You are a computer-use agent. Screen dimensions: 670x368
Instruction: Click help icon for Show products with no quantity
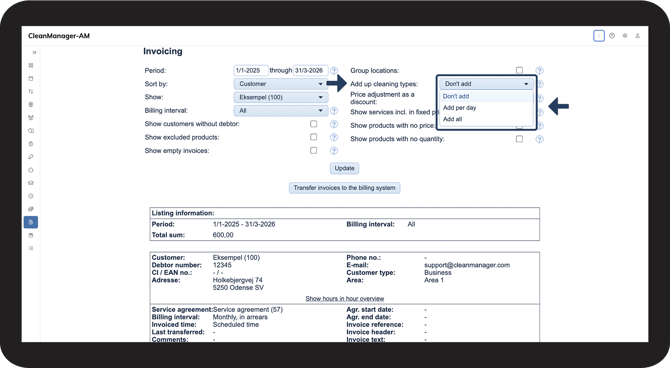click(540, 139)
